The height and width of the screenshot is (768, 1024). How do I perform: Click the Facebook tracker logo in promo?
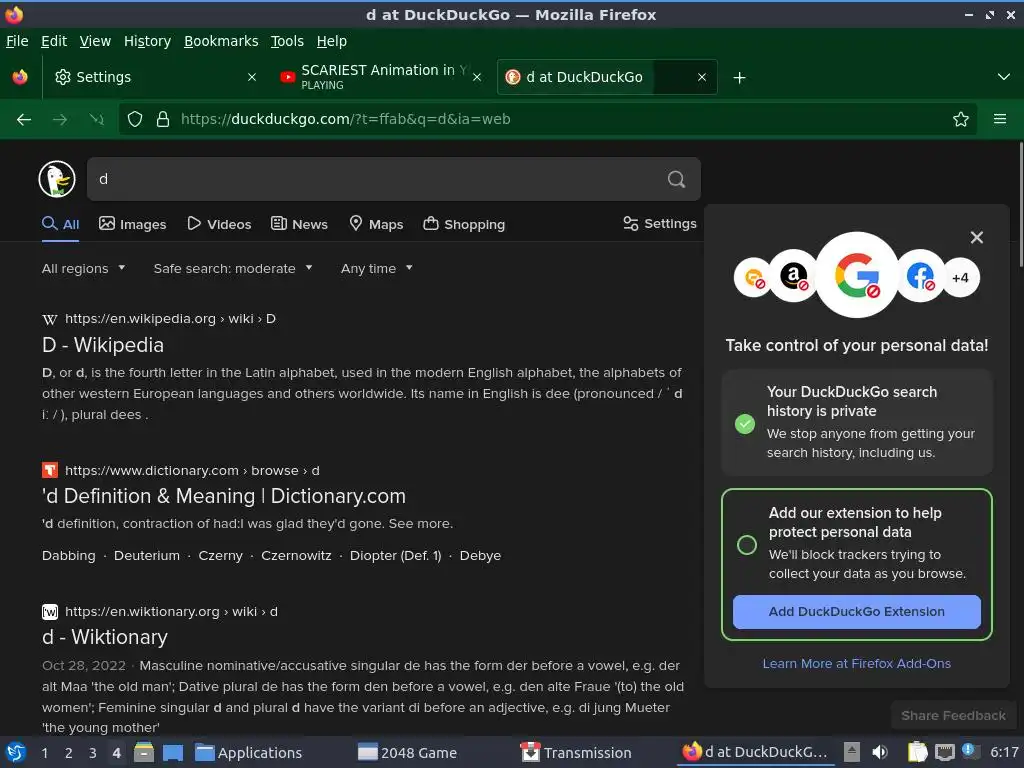tap(920, 276)
